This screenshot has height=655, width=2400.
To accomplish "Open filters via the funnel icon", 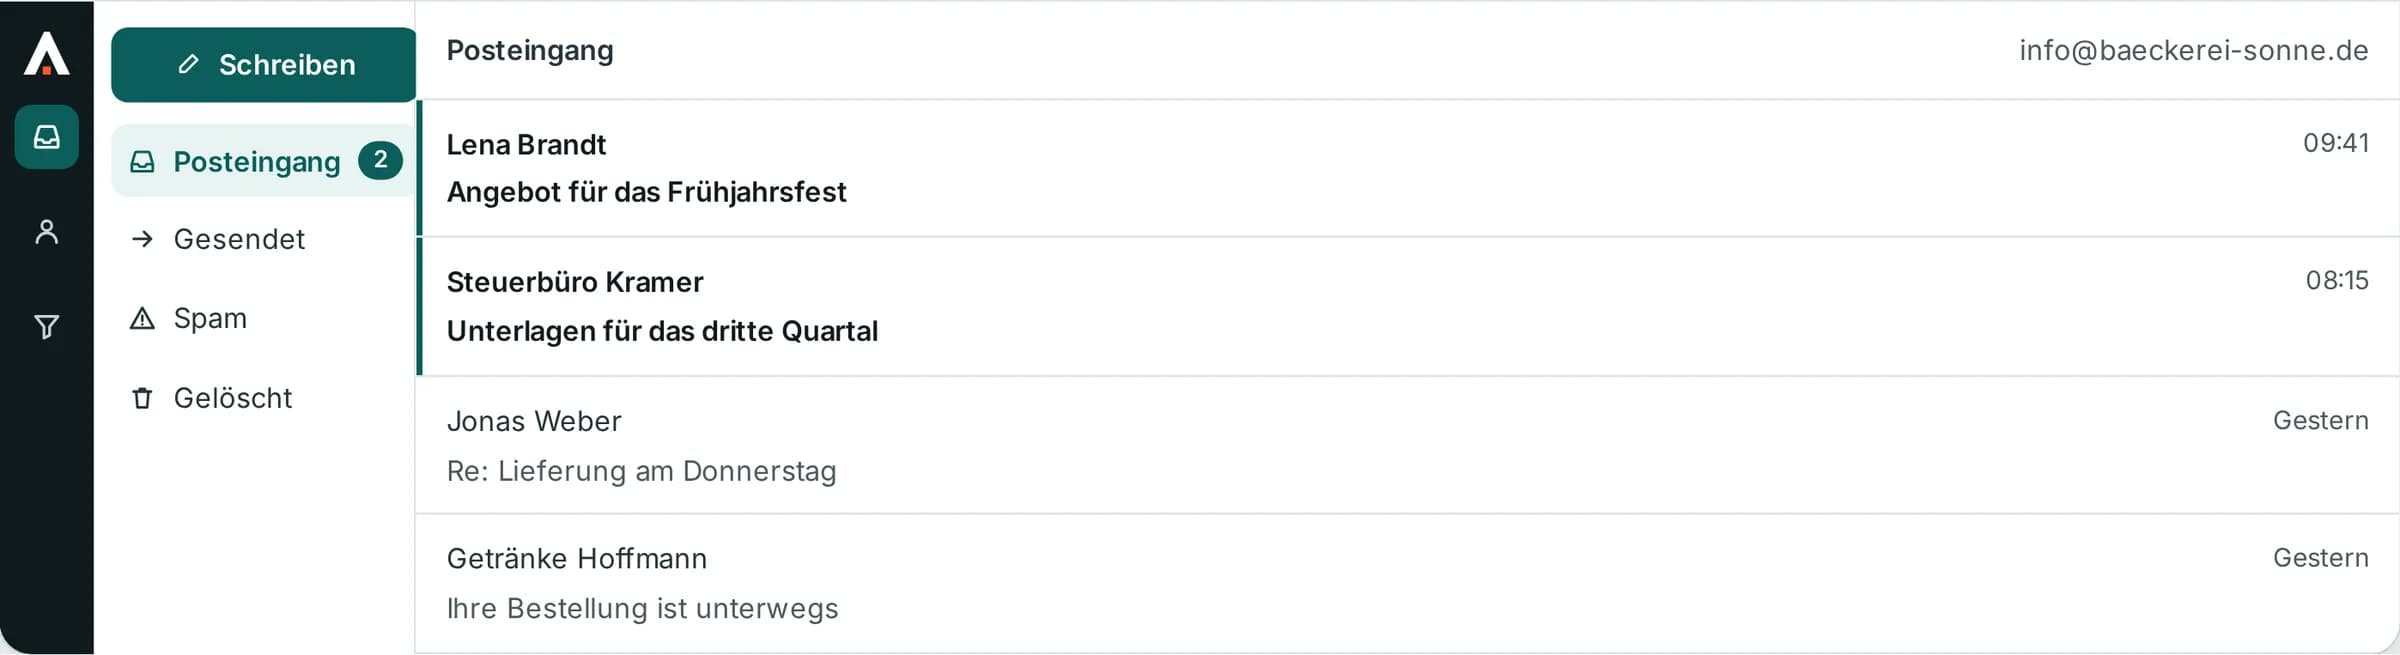I will 46,327.
